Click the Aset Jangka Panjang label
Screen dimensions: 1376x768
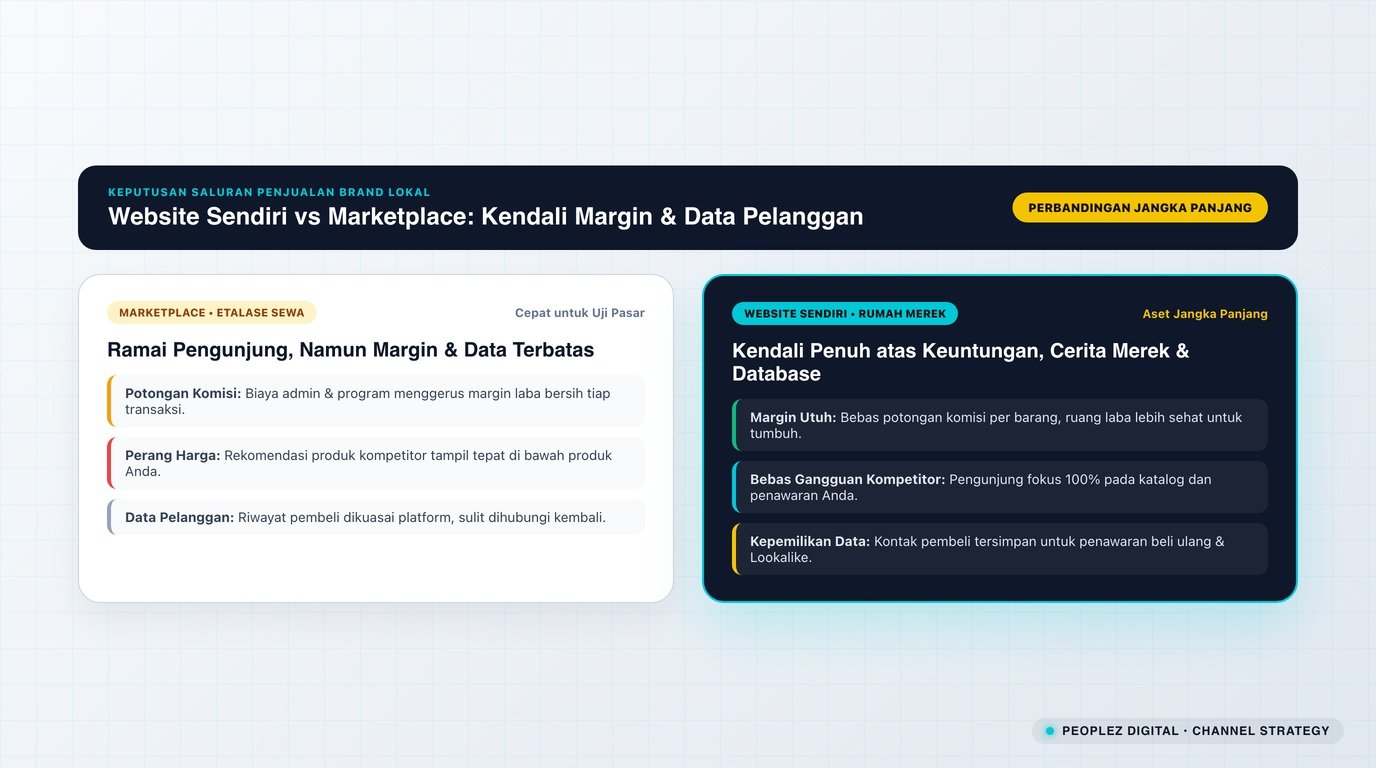click(1205, 314)
